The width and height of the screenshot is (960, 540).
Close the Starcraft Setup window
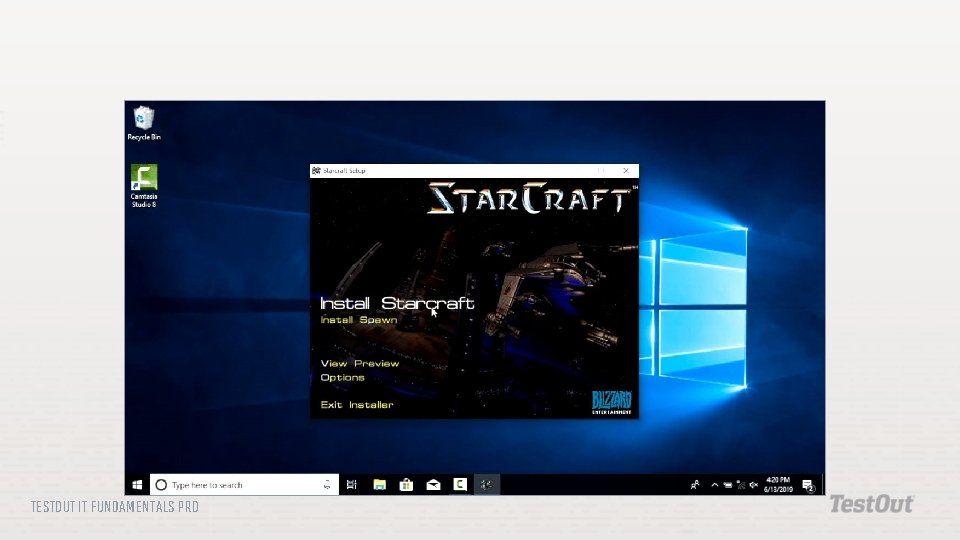626,171
